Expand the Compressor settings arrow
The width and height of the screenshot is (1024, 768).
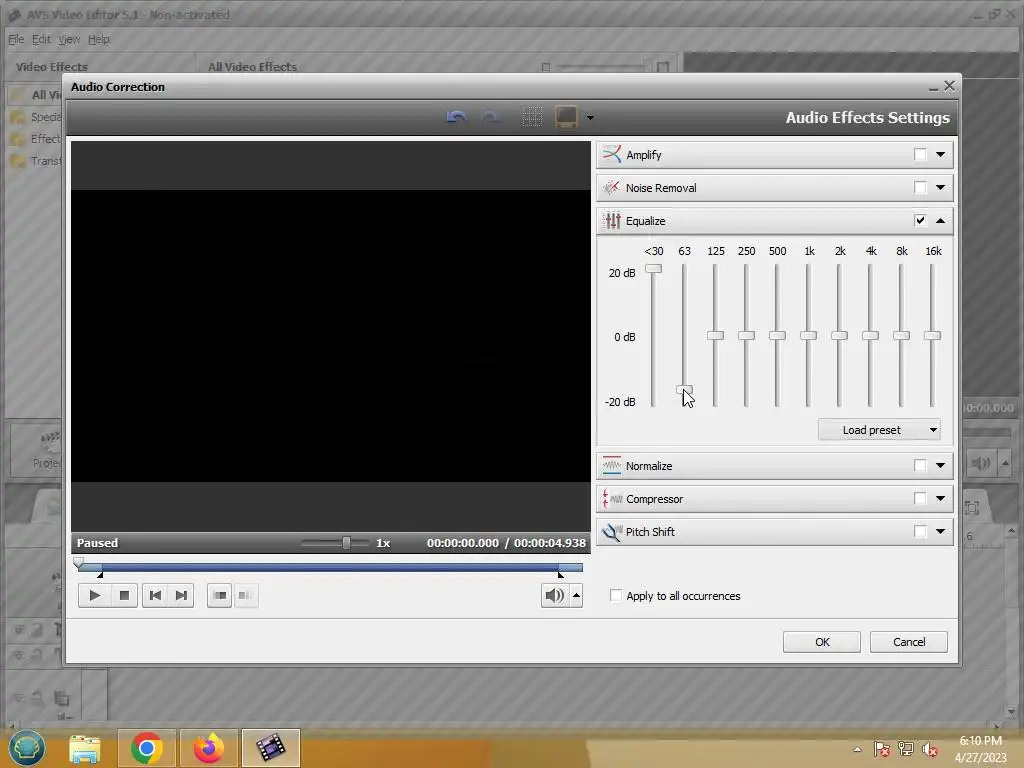(940, 499)
